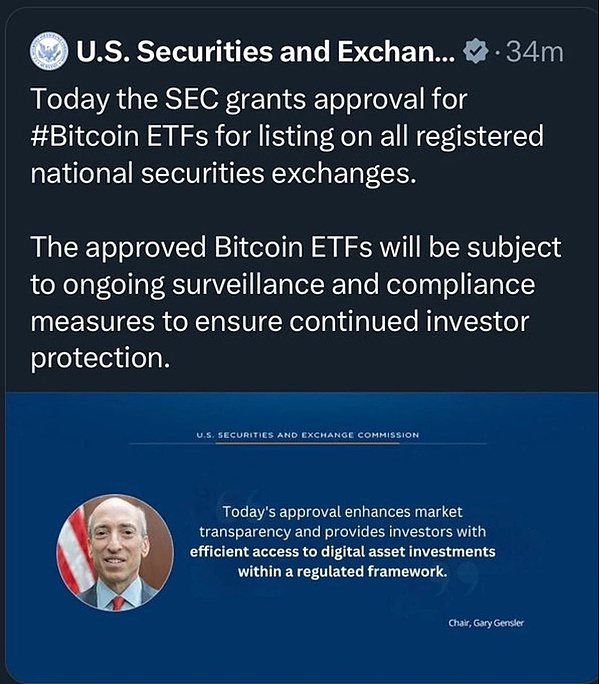Viewport: 600px width, 684px height.
Task: Click the American flag in the portrait
Action: 74,552
